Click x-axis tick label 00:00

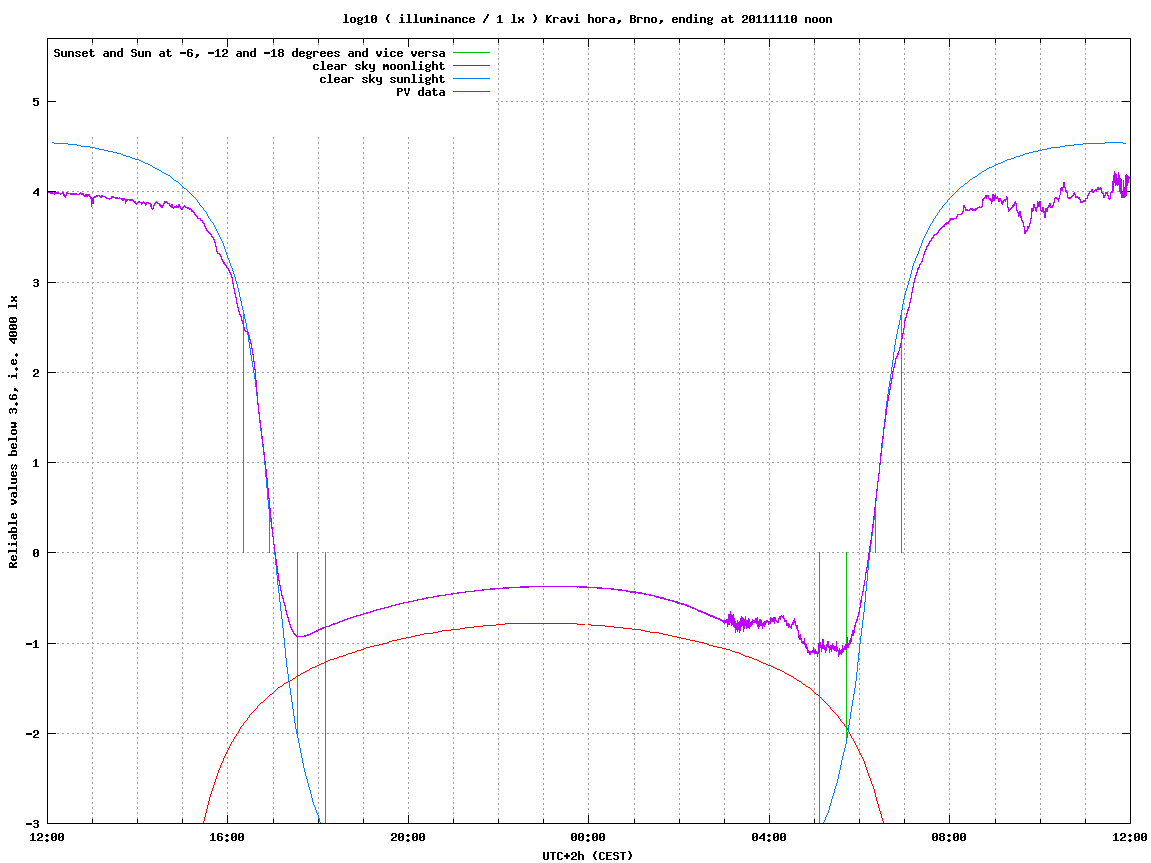click(x=589, y=837)
